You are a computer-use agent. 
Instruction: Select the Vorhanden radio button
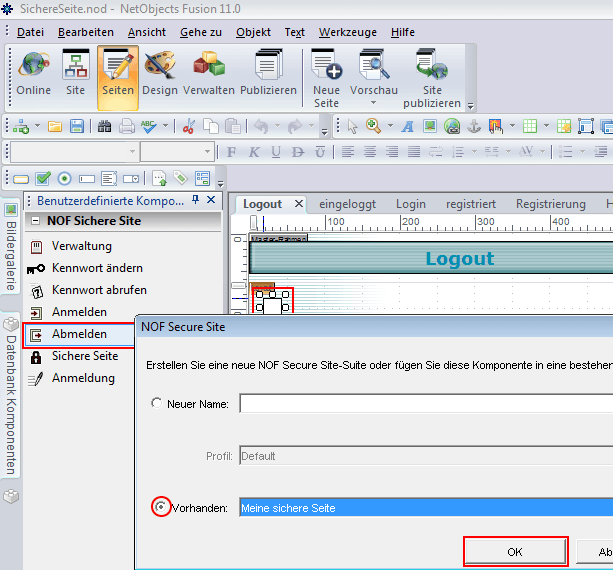point(160,507)
